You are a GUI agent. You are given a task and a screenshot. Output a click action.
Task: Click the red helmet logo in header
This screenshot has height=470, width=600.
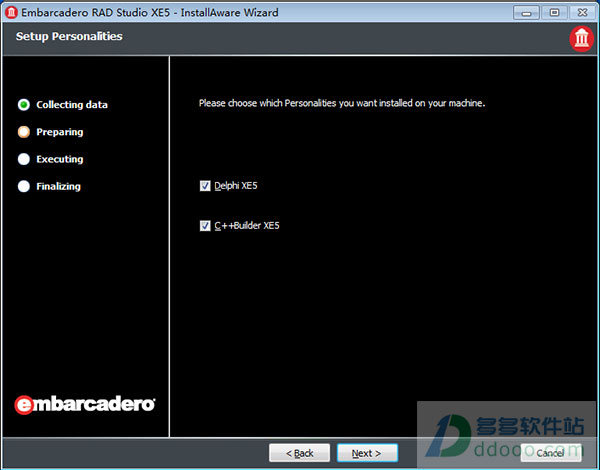581,39
